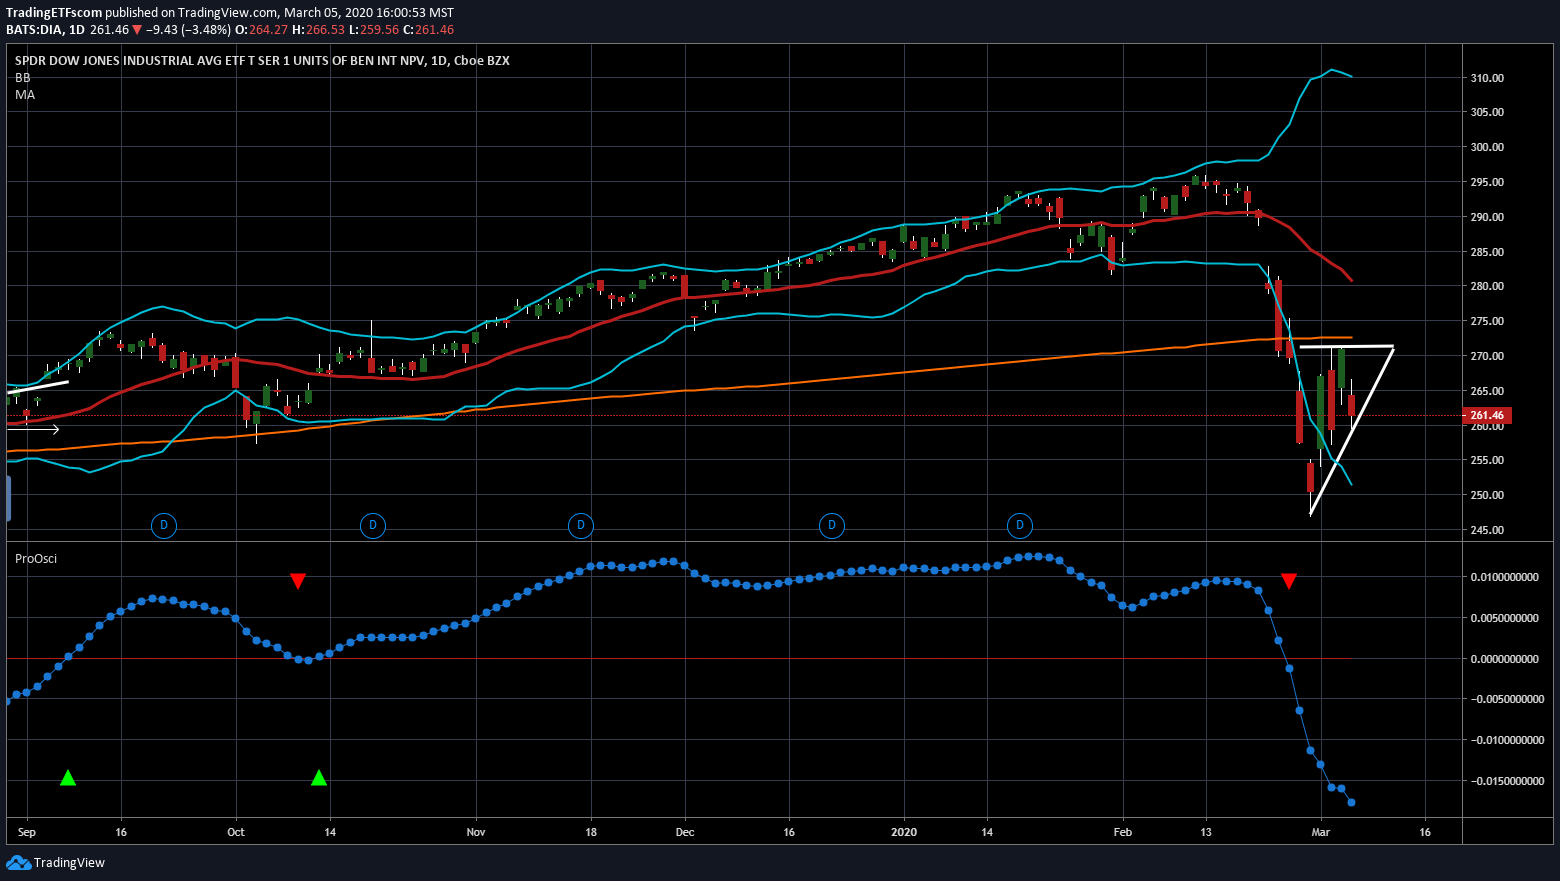Click the 310.00 price axis label

click(x=1487, y=78)
